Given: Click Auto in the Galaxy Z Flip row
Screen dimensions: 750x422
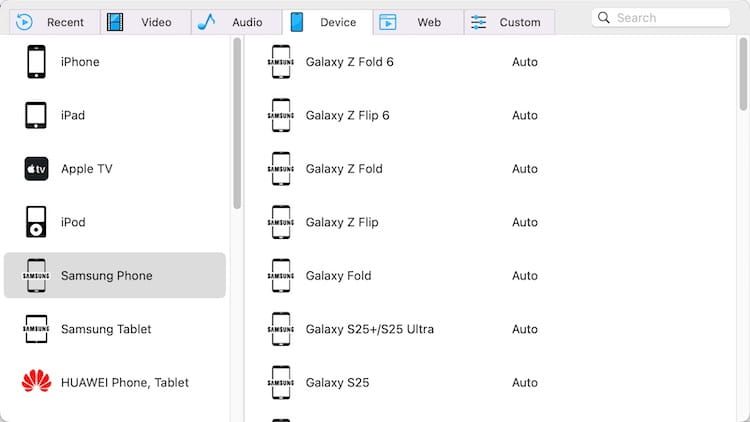Looking at the screenshot, I should [525, 222].
